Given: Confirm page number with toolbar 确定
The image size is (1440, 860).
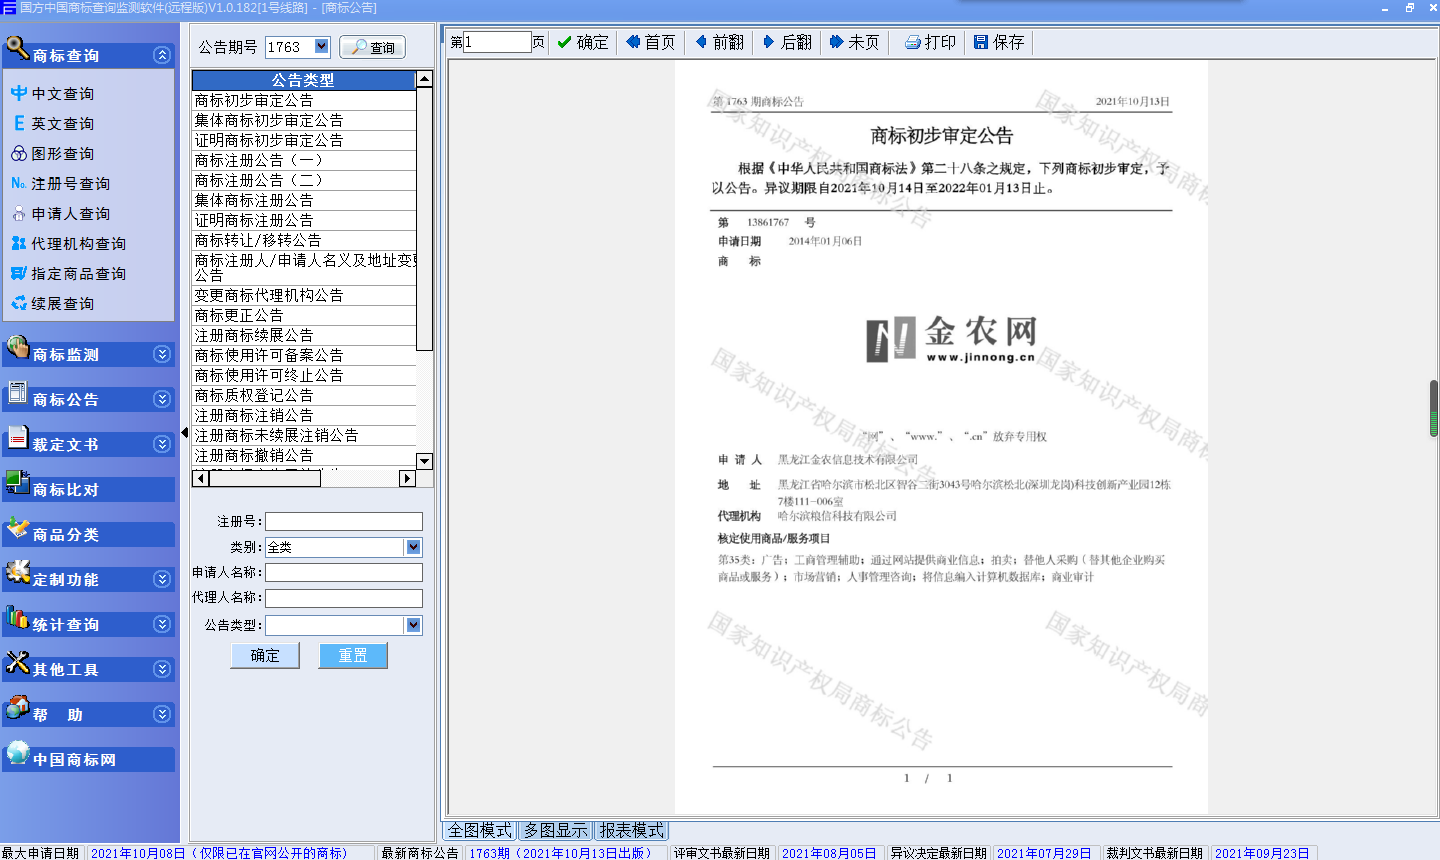Looking at the screenshot, I should [x=583, y=42].
